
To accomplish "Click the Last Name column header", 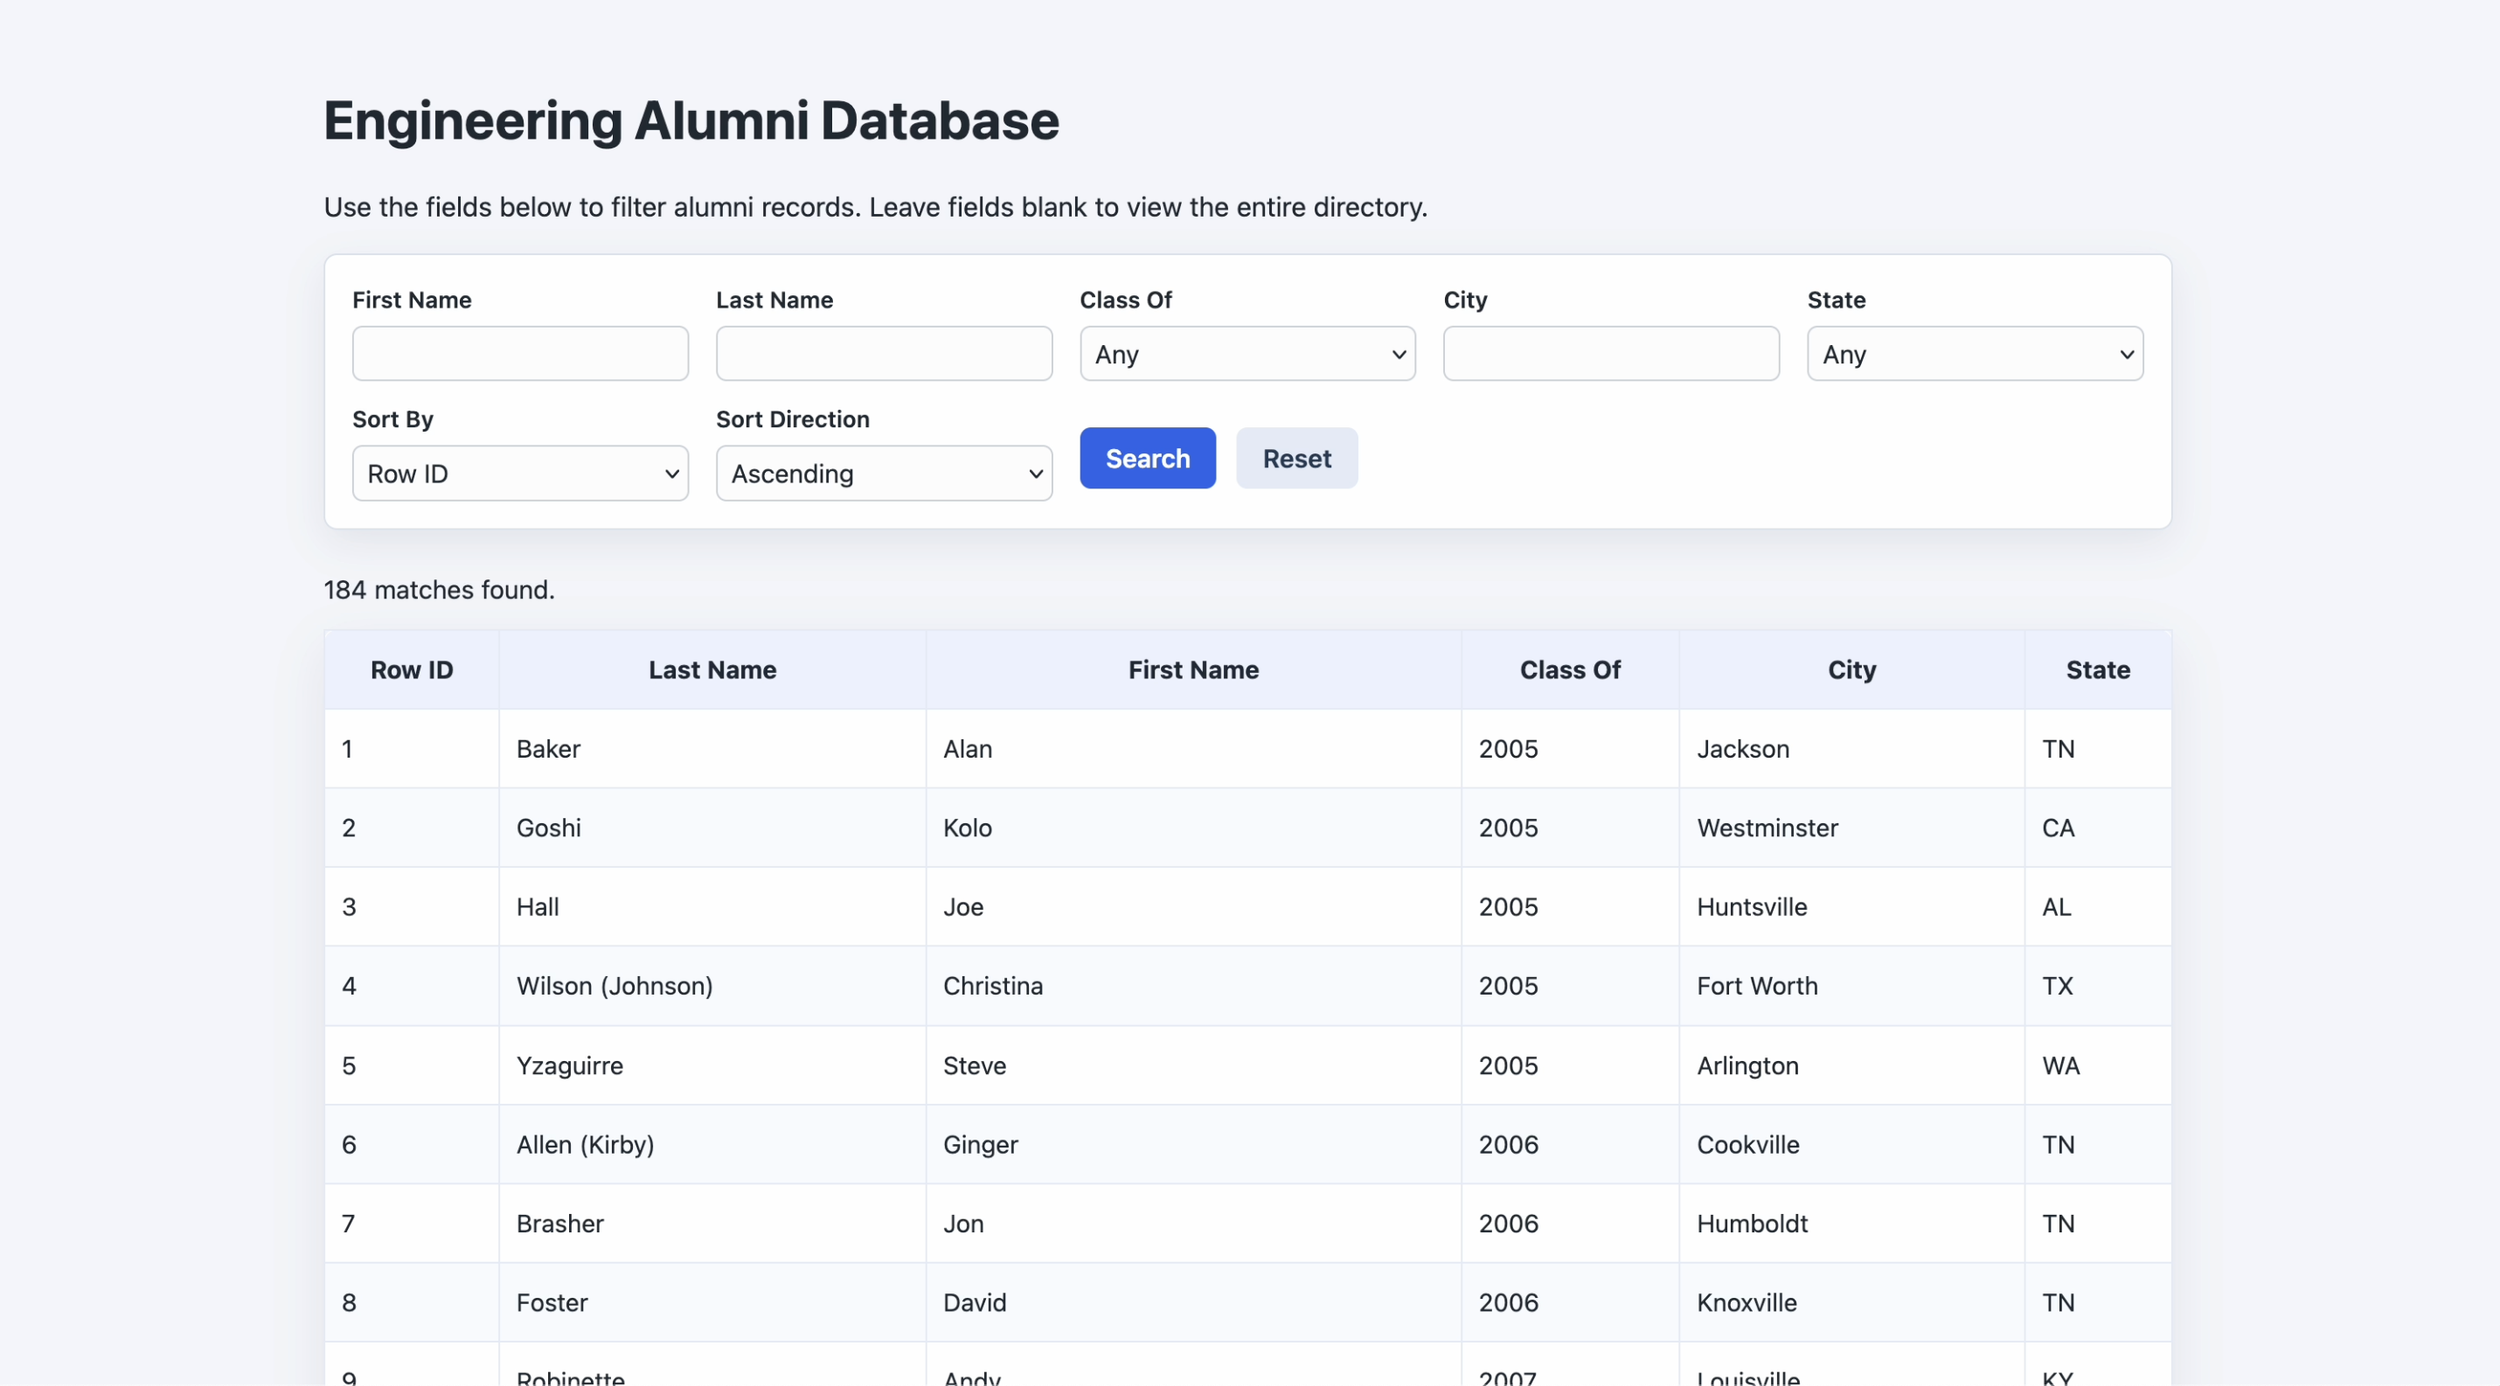I will [712, 670].
